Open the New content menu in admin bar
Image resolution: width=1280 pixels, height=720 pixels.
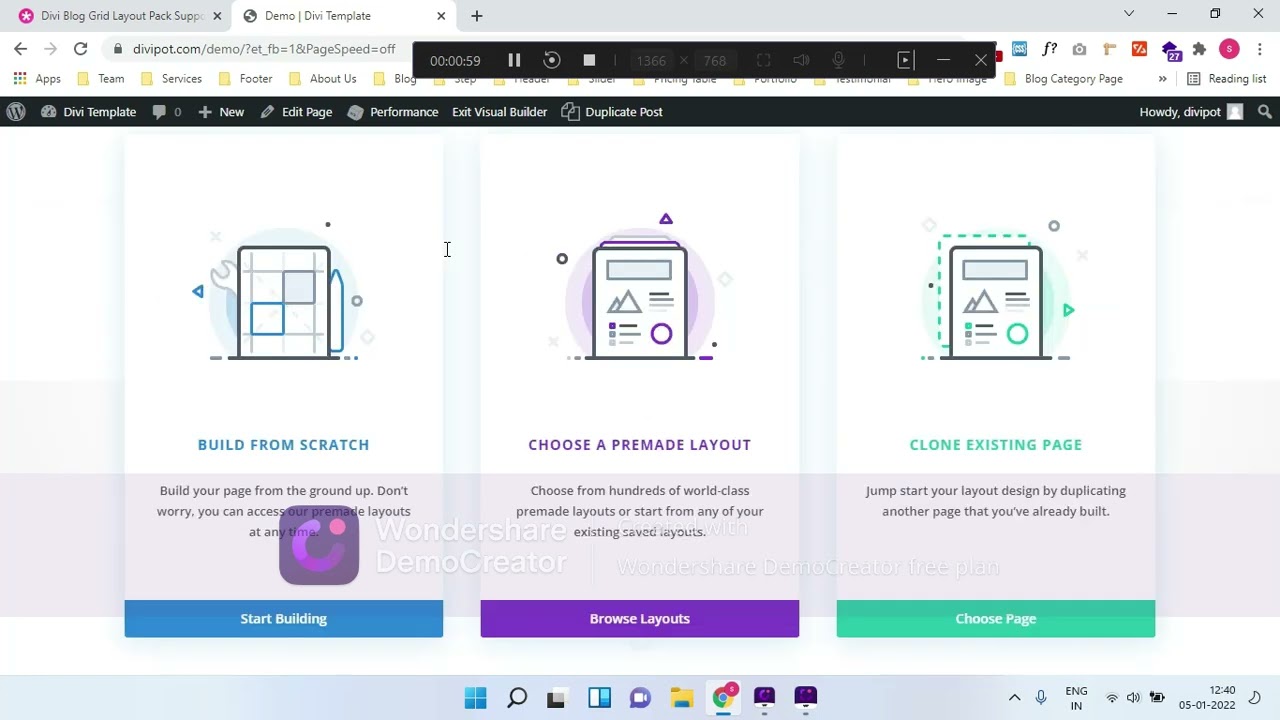pyautogui.click(x=221, y=112)
